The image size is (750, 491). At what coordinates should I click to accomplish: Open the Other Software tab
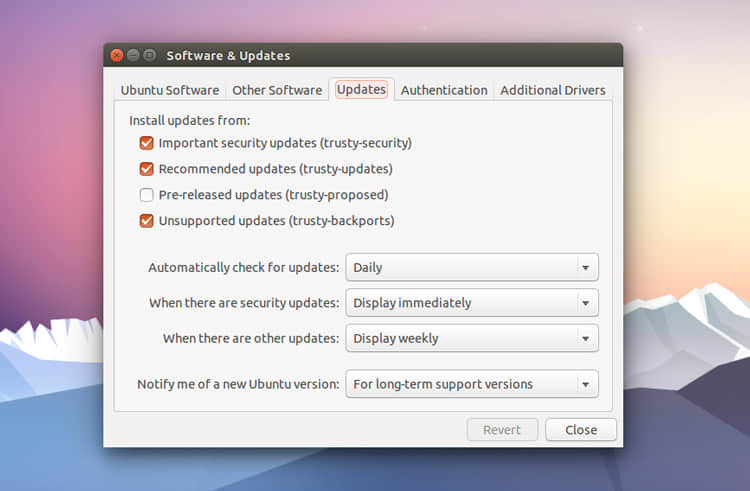coord(277,90)
